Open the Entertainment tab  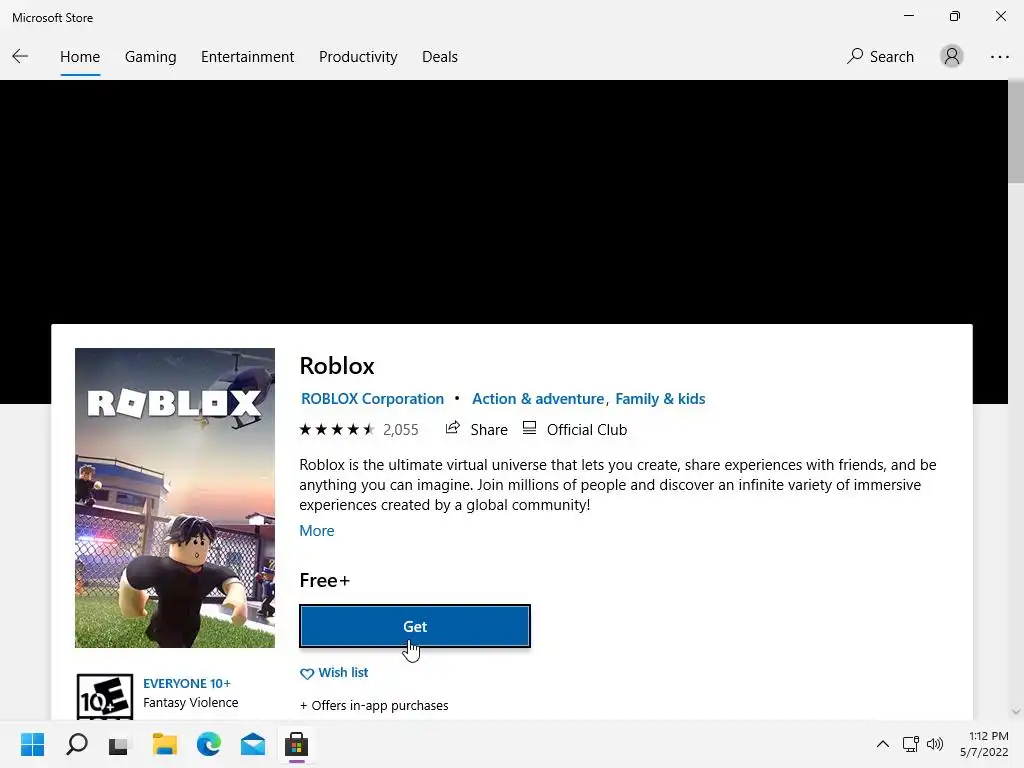248,57
